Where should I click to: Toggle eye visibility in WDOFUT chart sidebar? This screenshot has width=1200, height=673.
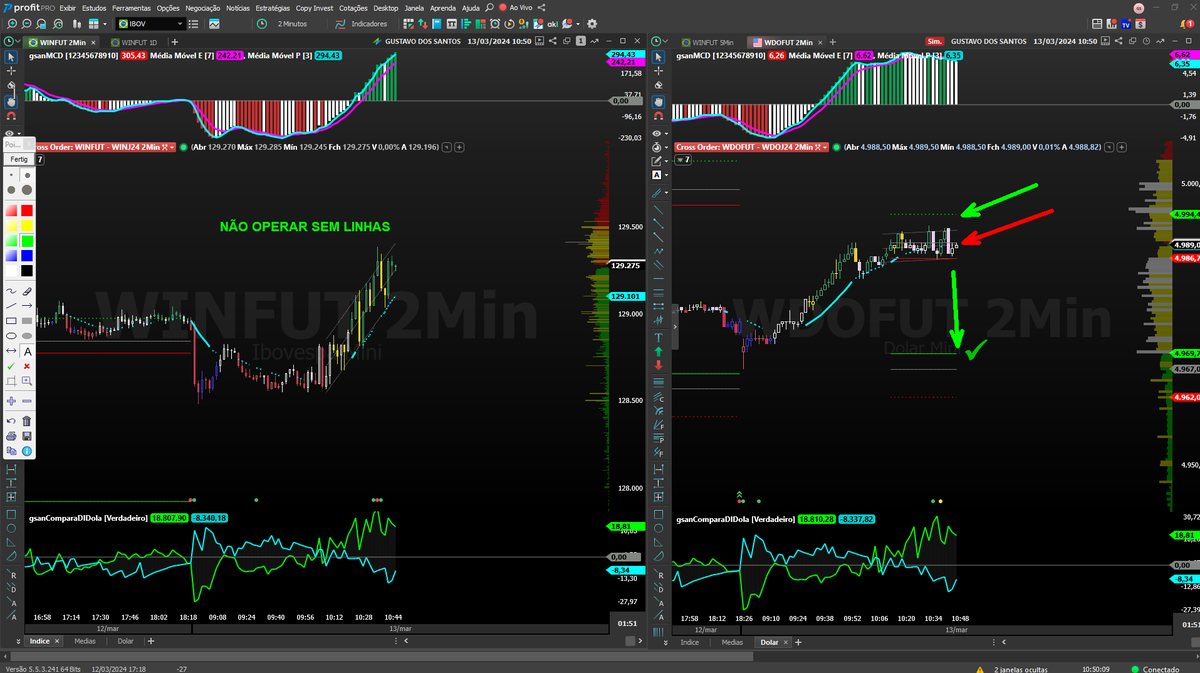658,131
